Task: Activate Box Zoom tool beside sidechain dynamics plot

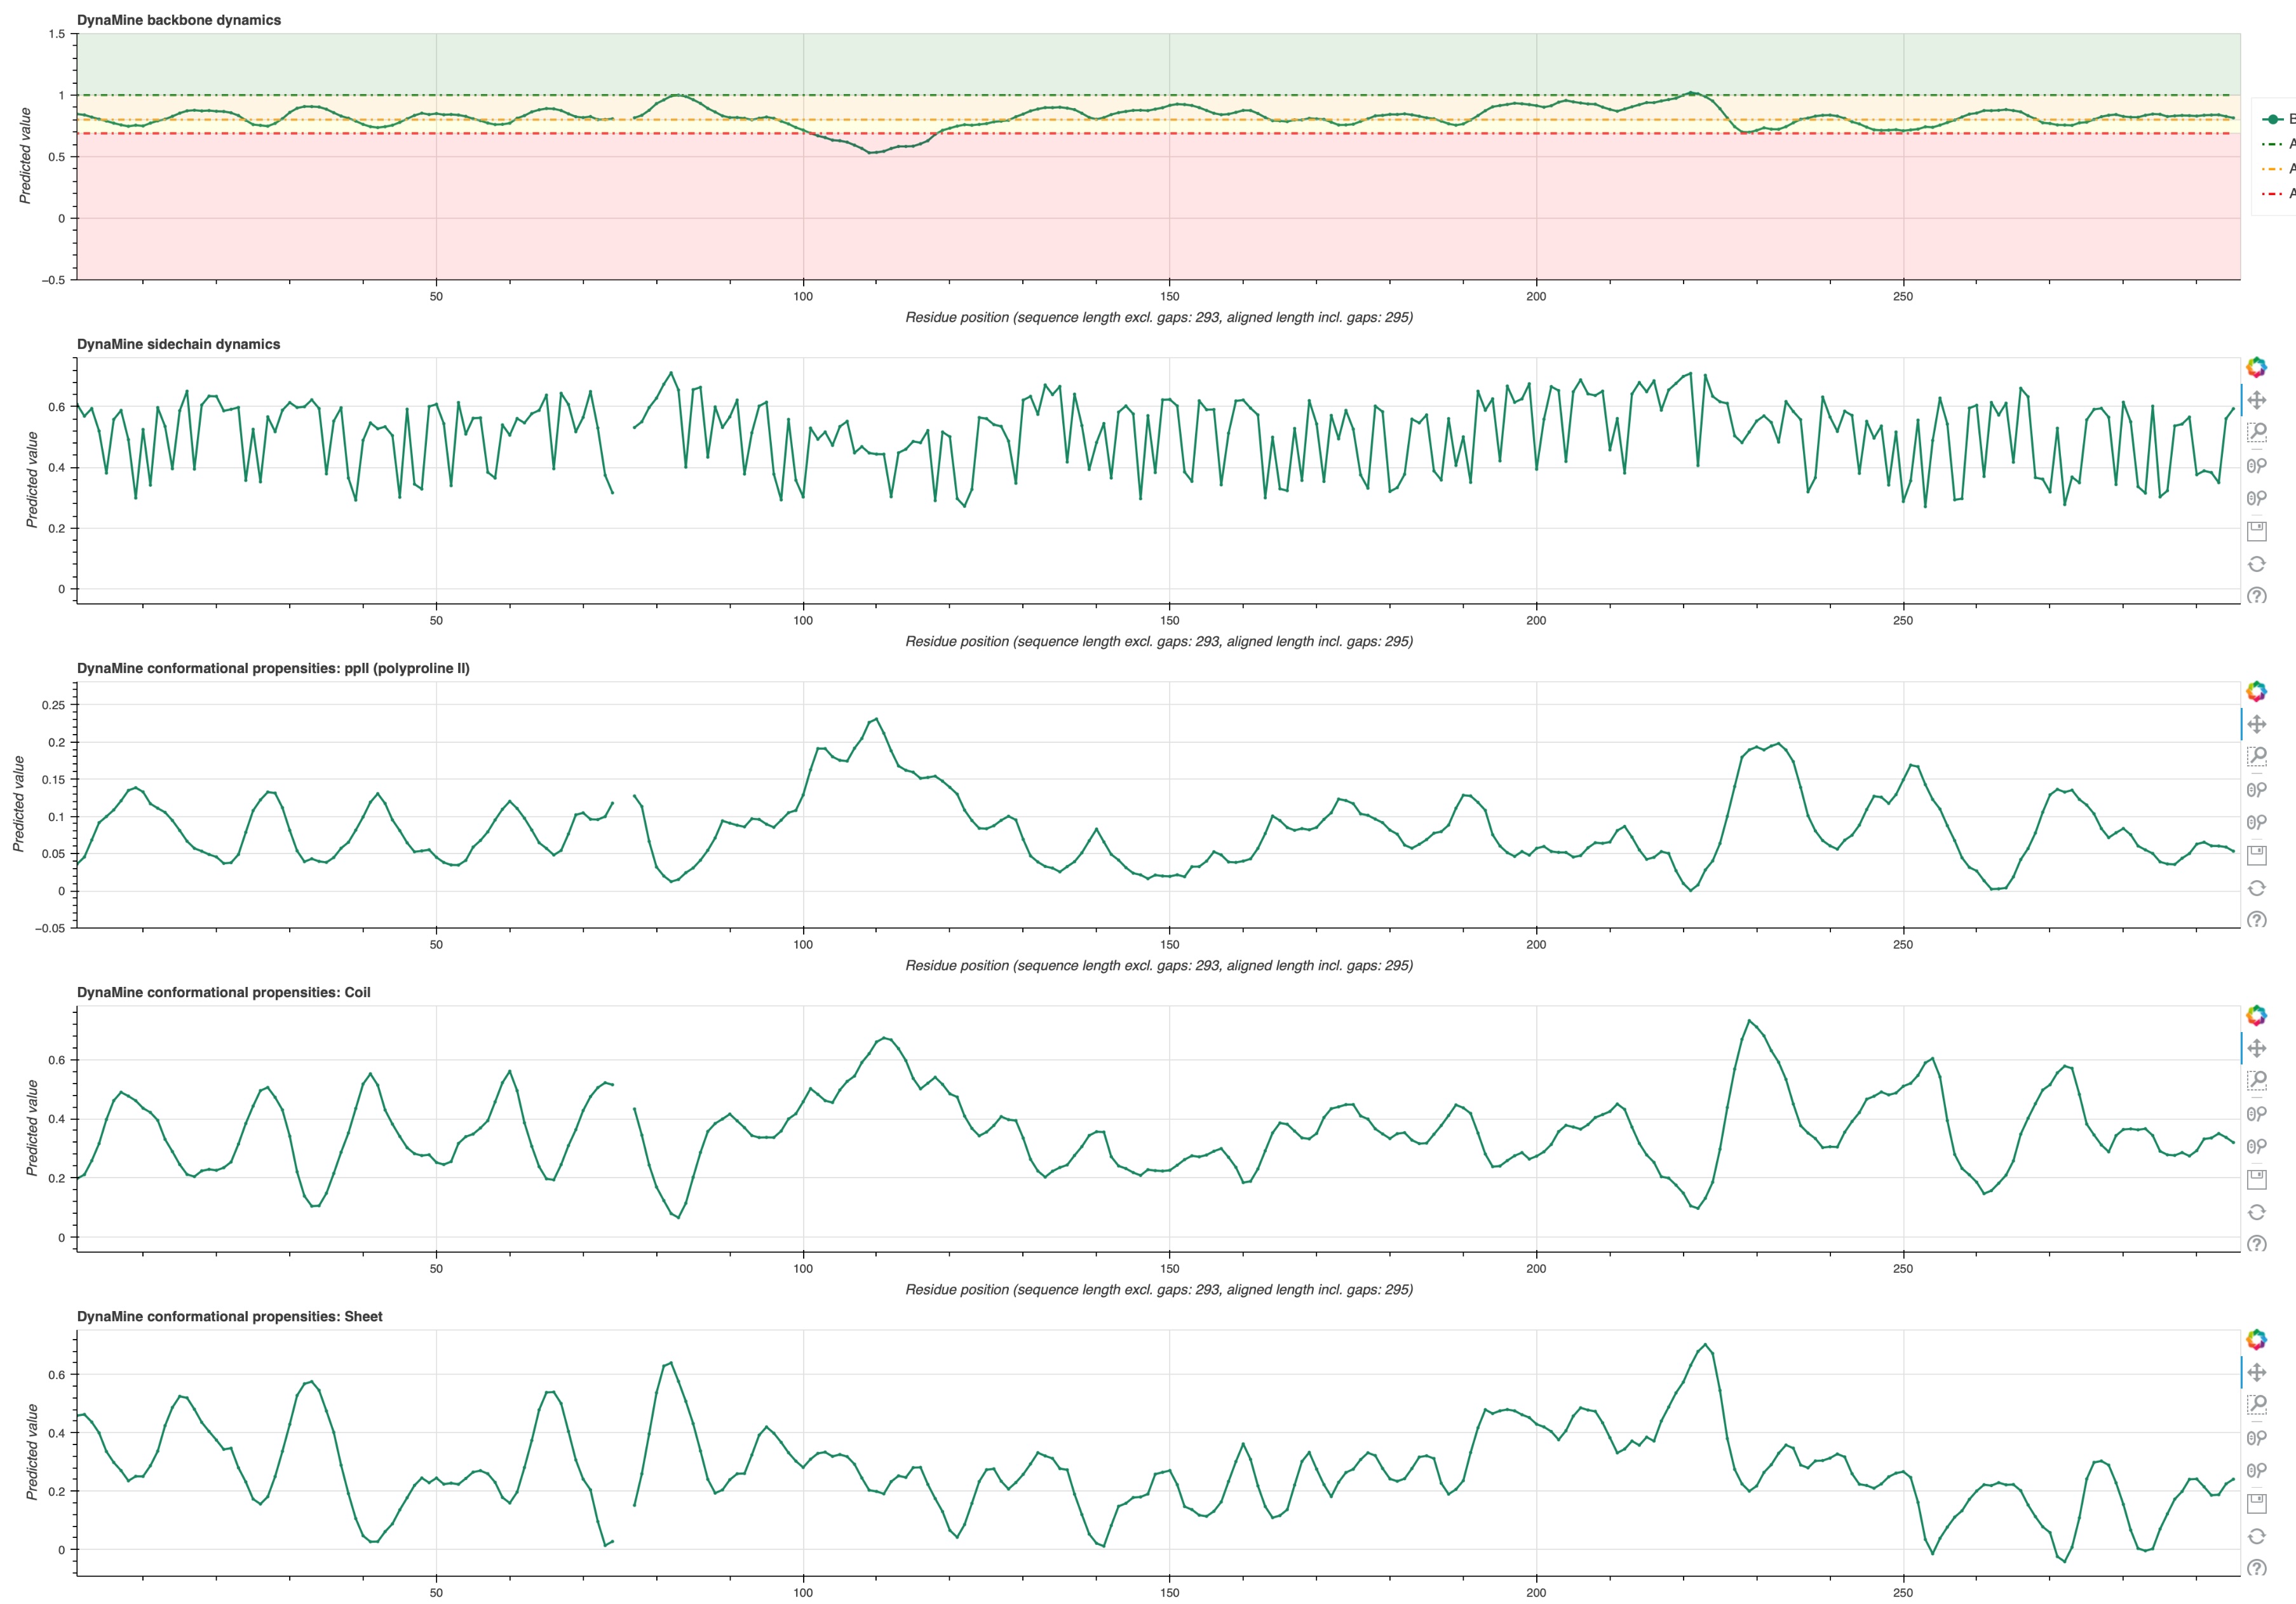Action: click(x=2256, y=433)
